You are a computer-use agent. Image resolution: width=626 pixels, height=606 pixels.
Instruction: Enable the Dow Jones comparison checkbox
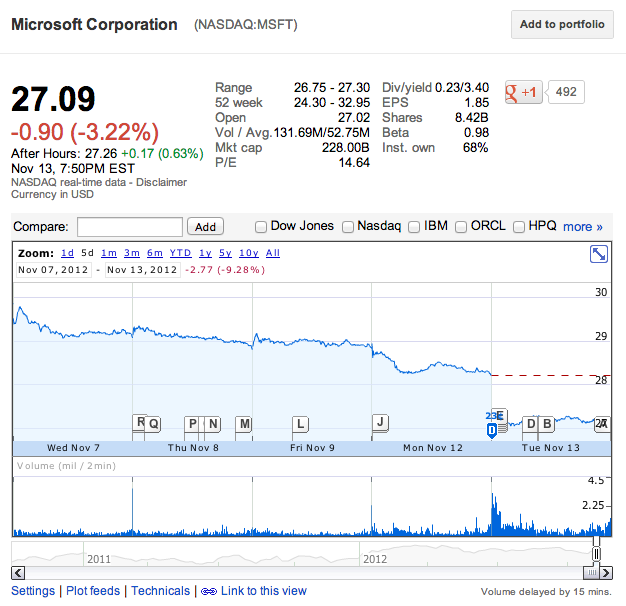[261, 227]
